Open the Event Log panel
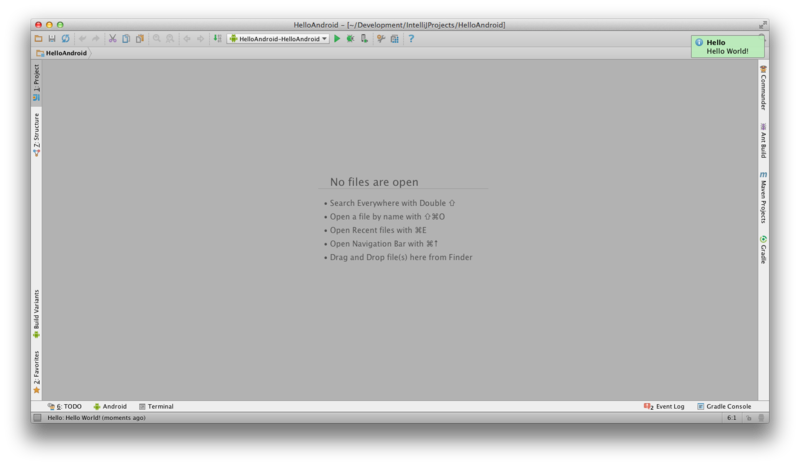The width and height of the screenshot is (800, 466). point(664,407)
